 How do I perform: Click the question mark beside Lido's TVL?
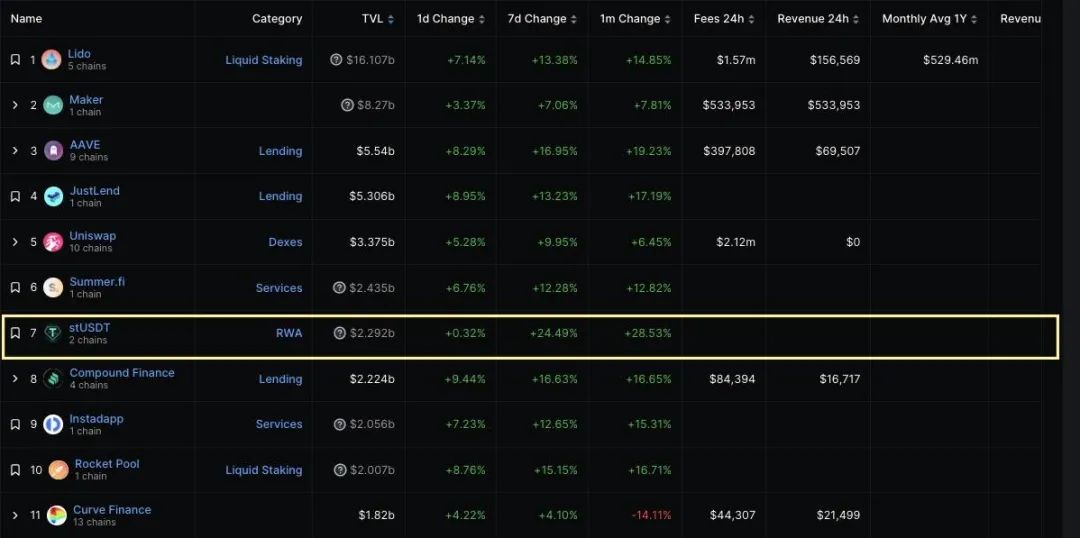pos(336,60)
